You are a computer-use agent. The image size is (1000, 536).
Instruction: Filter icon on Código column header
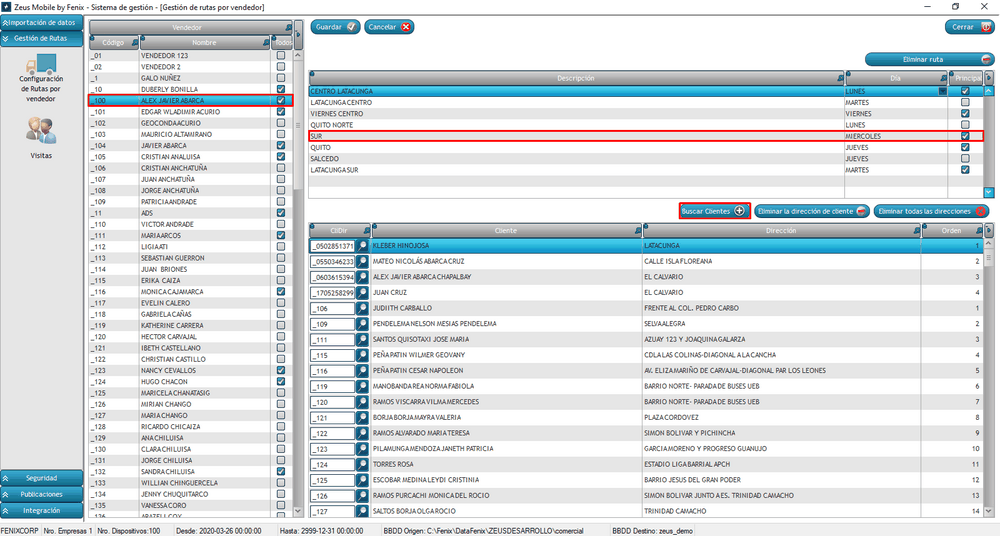click(x=135, y=43)
